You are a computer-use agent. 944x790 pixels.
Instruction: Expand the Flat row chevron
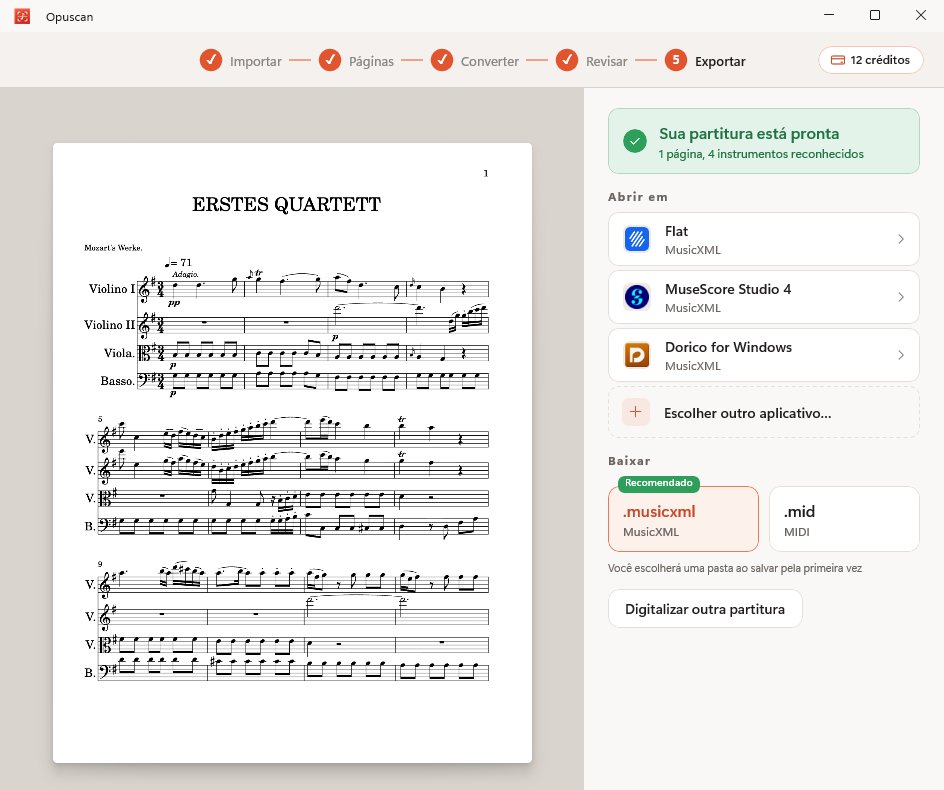tap(901, 239)
